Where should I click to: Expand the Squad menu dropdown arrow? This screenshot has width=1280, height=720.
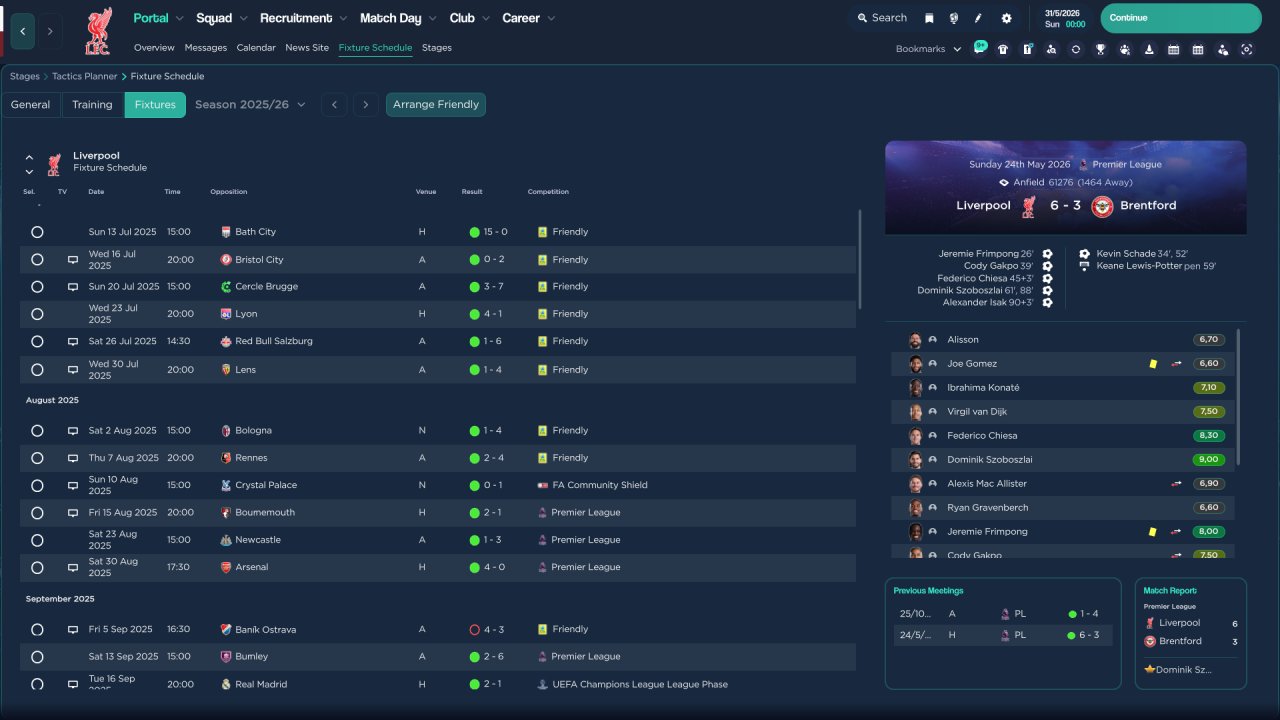coord(243,19)
